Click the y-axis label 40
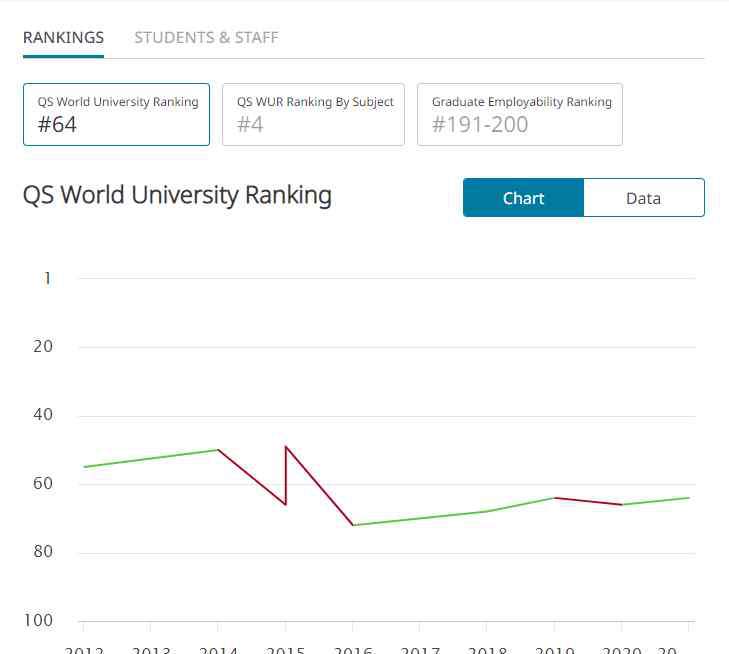Viewport: 729px width, 654px height. point(43,415)
